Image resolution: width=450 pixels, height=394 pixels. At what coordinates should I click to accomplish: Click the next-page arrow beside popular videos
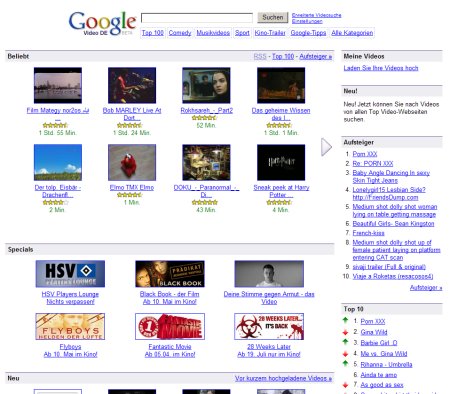326,147
